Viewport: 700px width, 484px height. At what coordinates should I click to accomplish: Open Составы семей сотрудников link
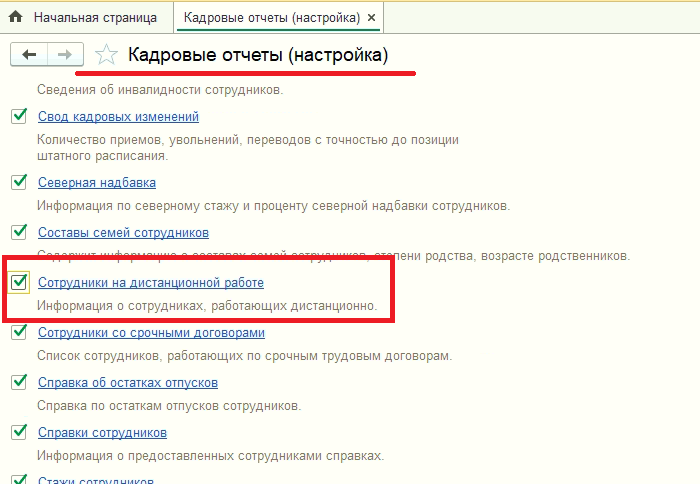coord(123,233)
